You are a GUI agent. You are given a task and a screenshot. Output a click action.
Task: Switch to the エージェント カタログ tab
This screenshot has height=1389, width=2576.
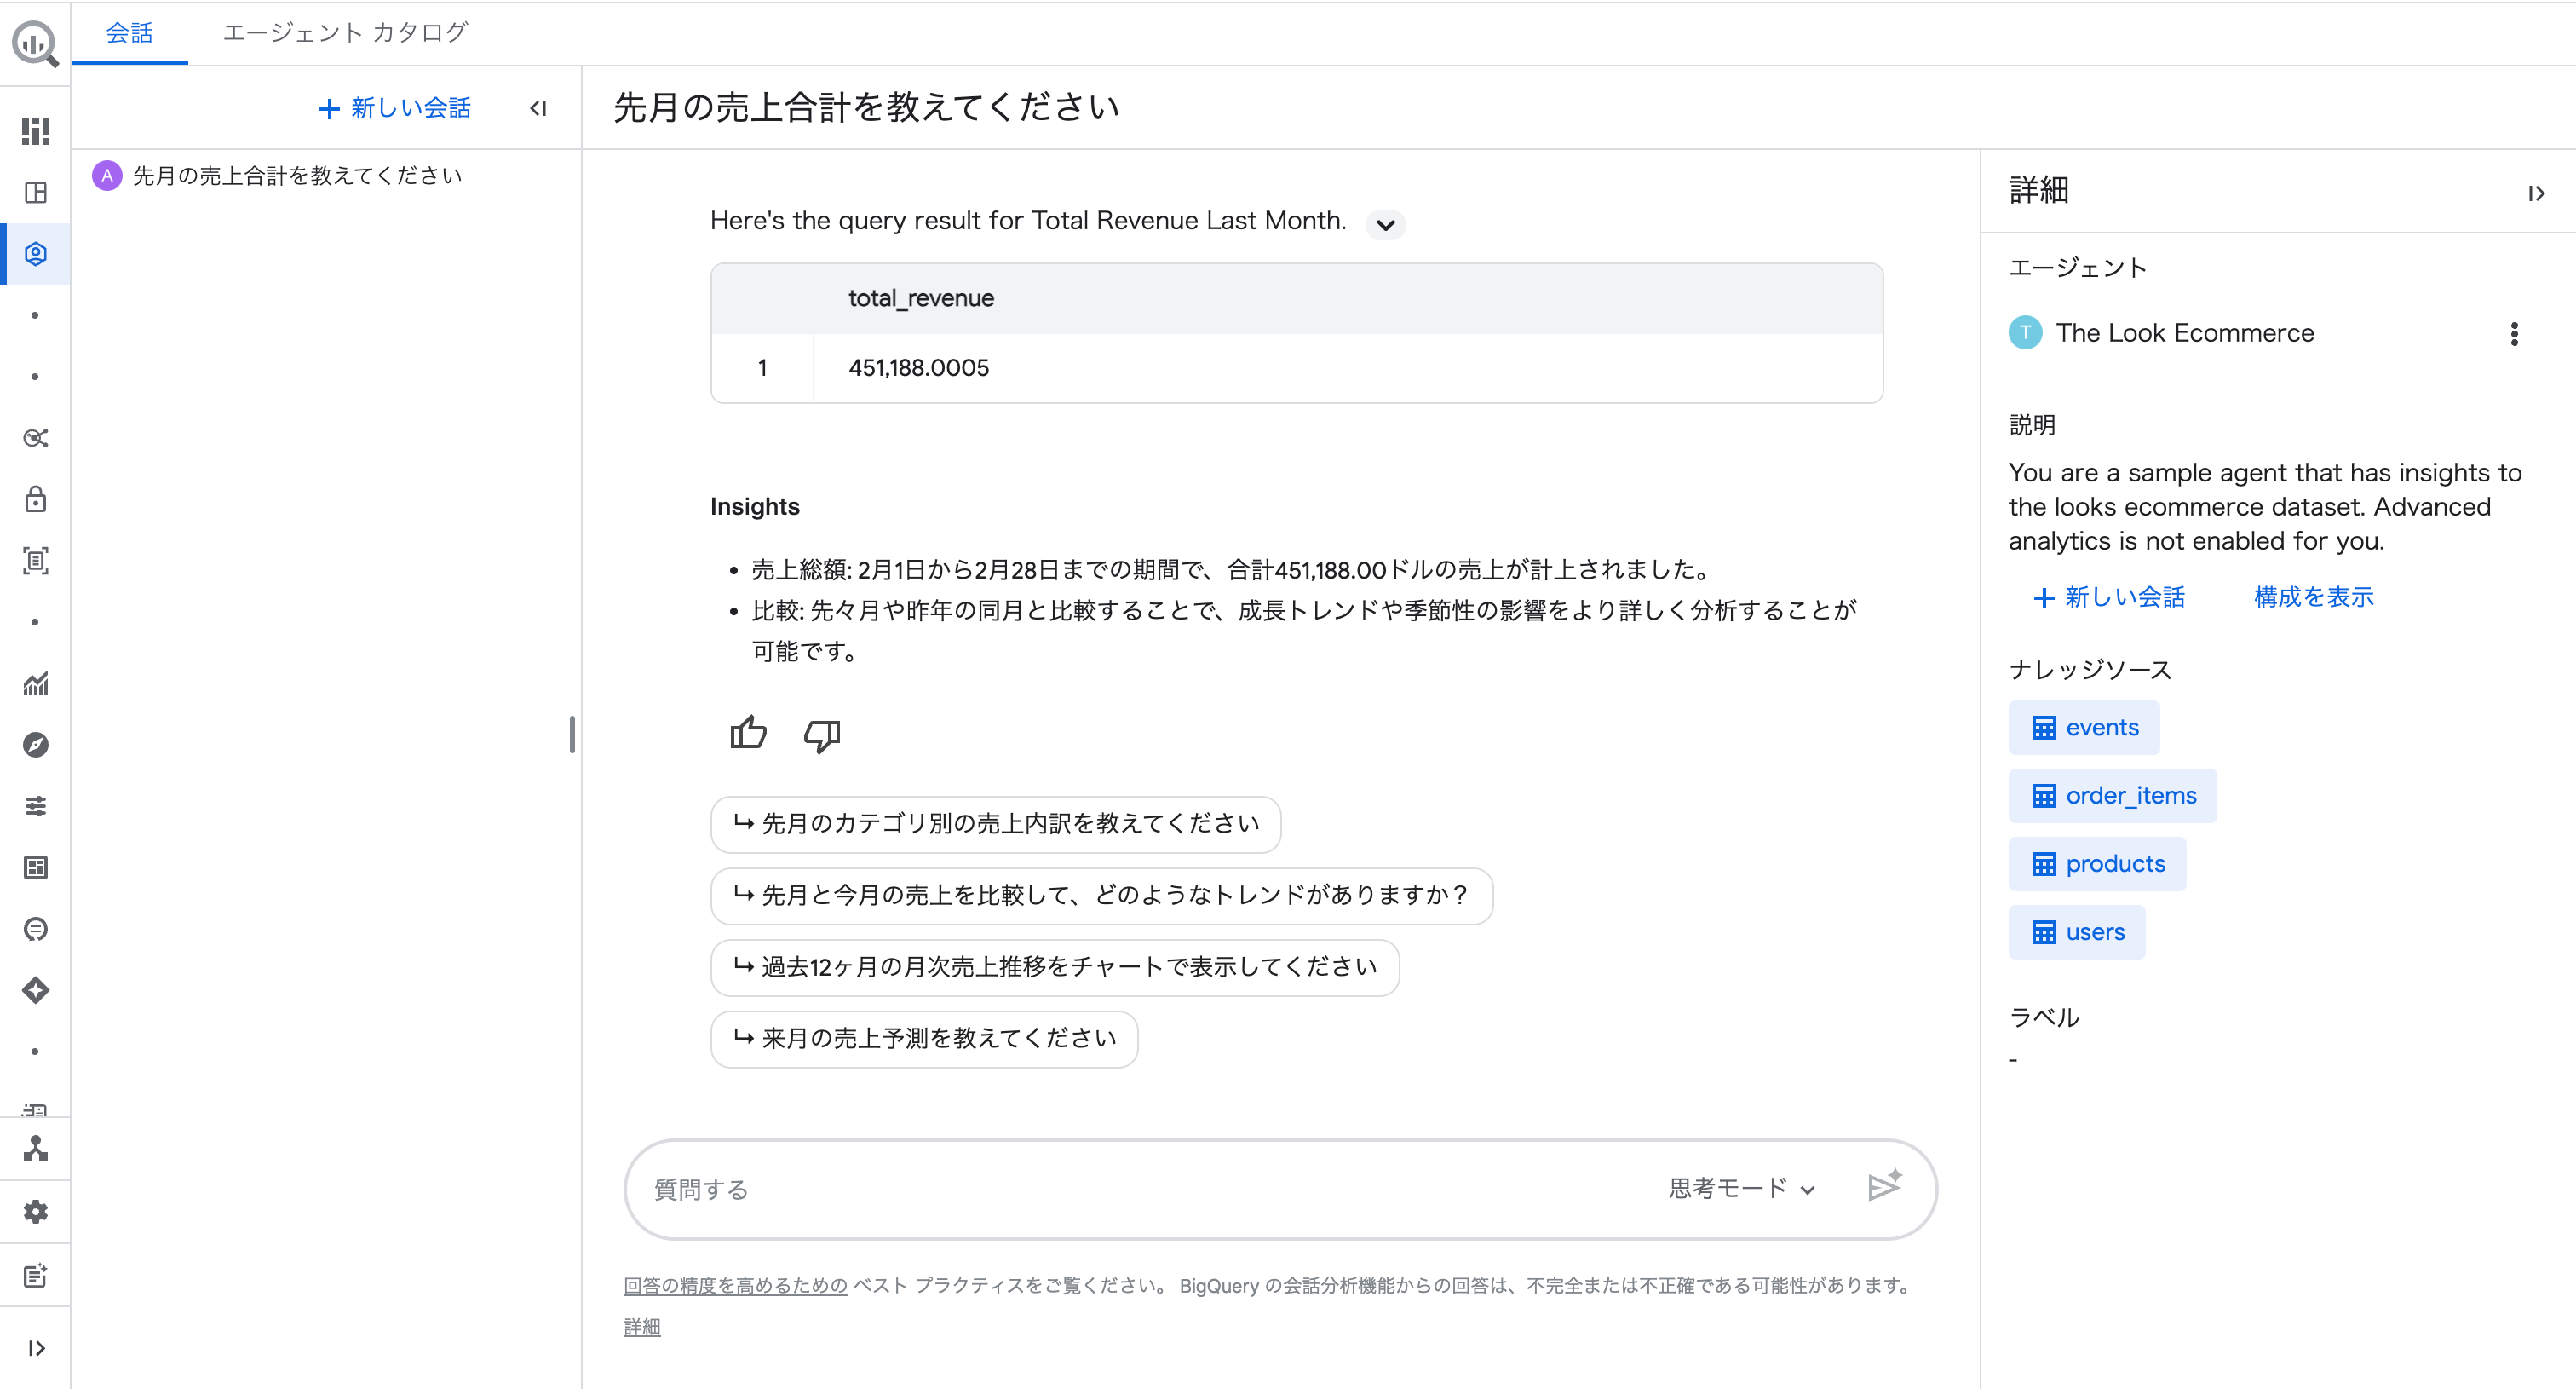point(343,33)
